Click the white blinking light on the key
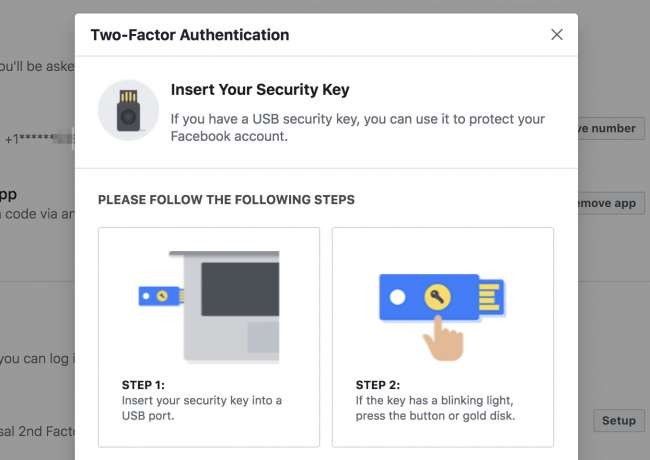650x460 pixels. click(x=398, y=297)
